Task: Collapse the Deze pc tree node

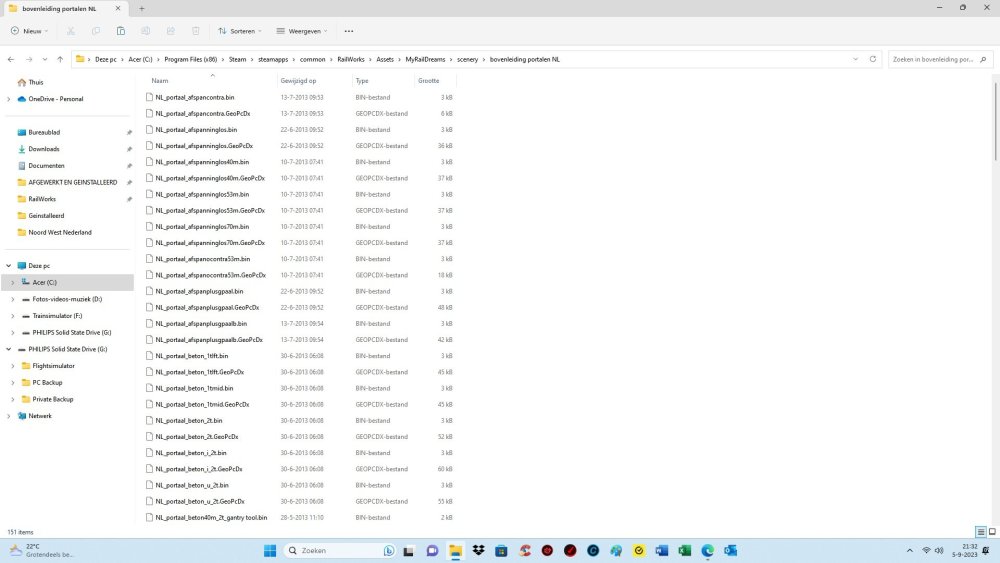Action: tap(9, 266)
